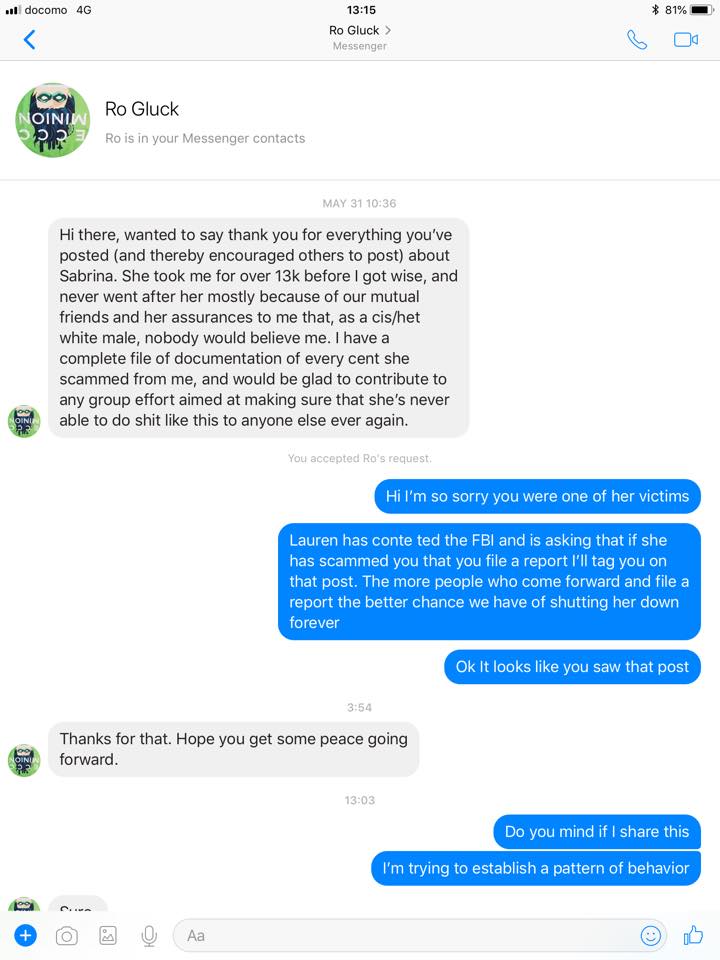The width and height of the screenshot is (720, 960).
Task: Expand conversation details via chevron beside Ro Gluck
Action: 388,29
